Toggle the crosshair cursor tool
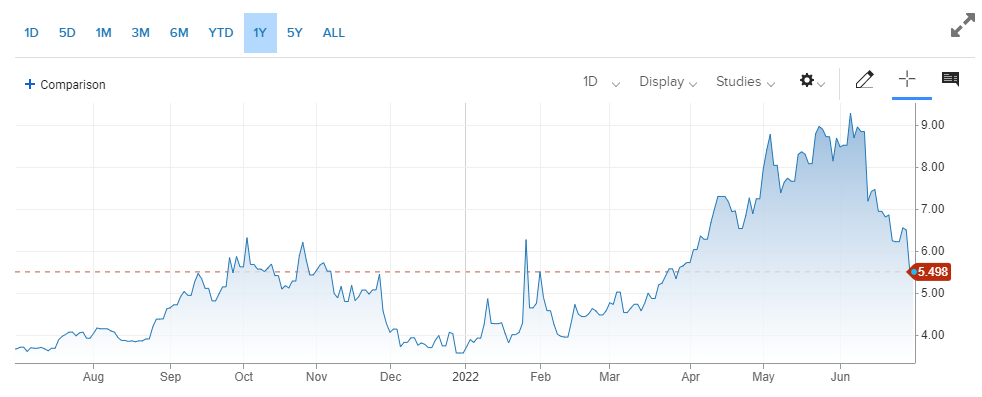The width and height of the screenshot is (982, 397). 907,79
